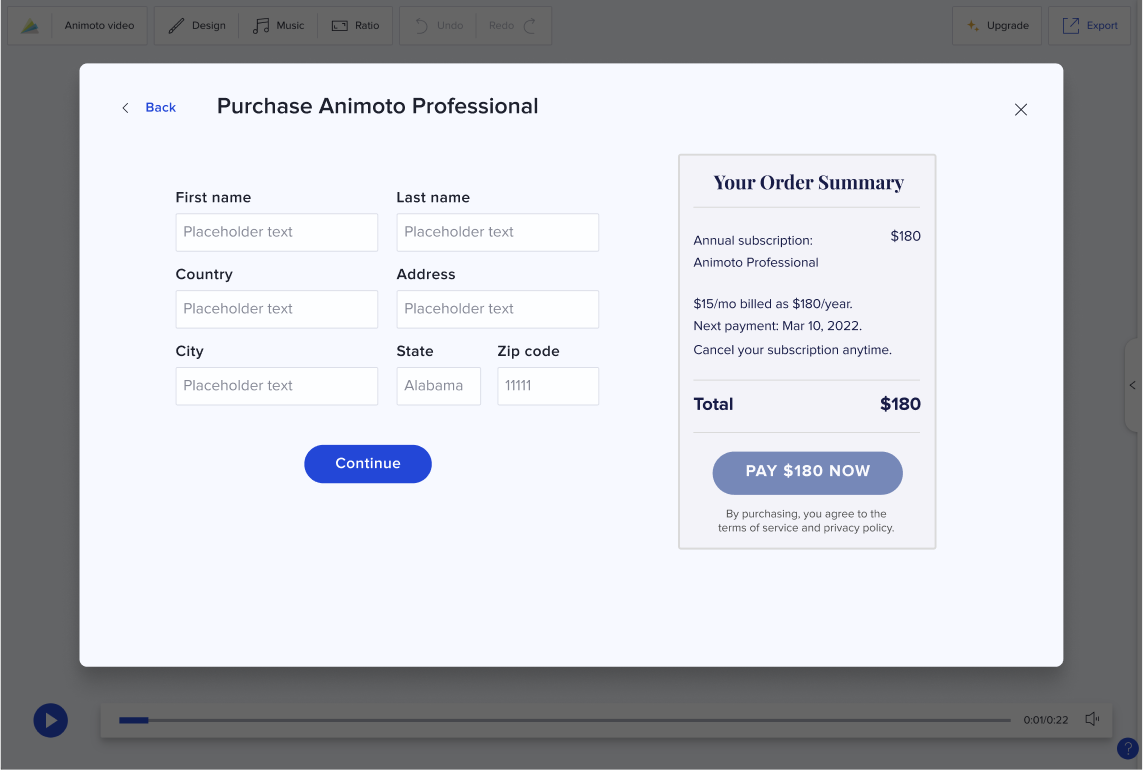Focus the Address field
1143x770 pixels.
tap(497, 309)
